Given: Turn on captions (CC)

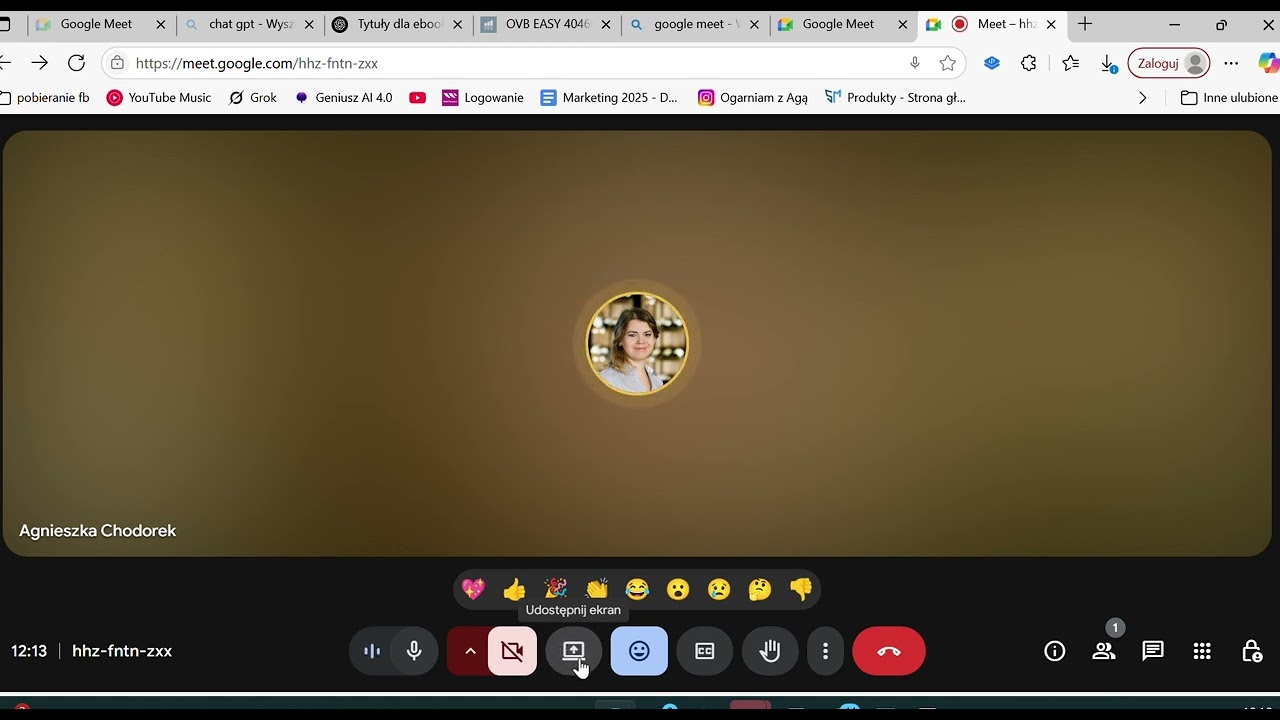Looking at the screenshot, I should pos(705,651).
